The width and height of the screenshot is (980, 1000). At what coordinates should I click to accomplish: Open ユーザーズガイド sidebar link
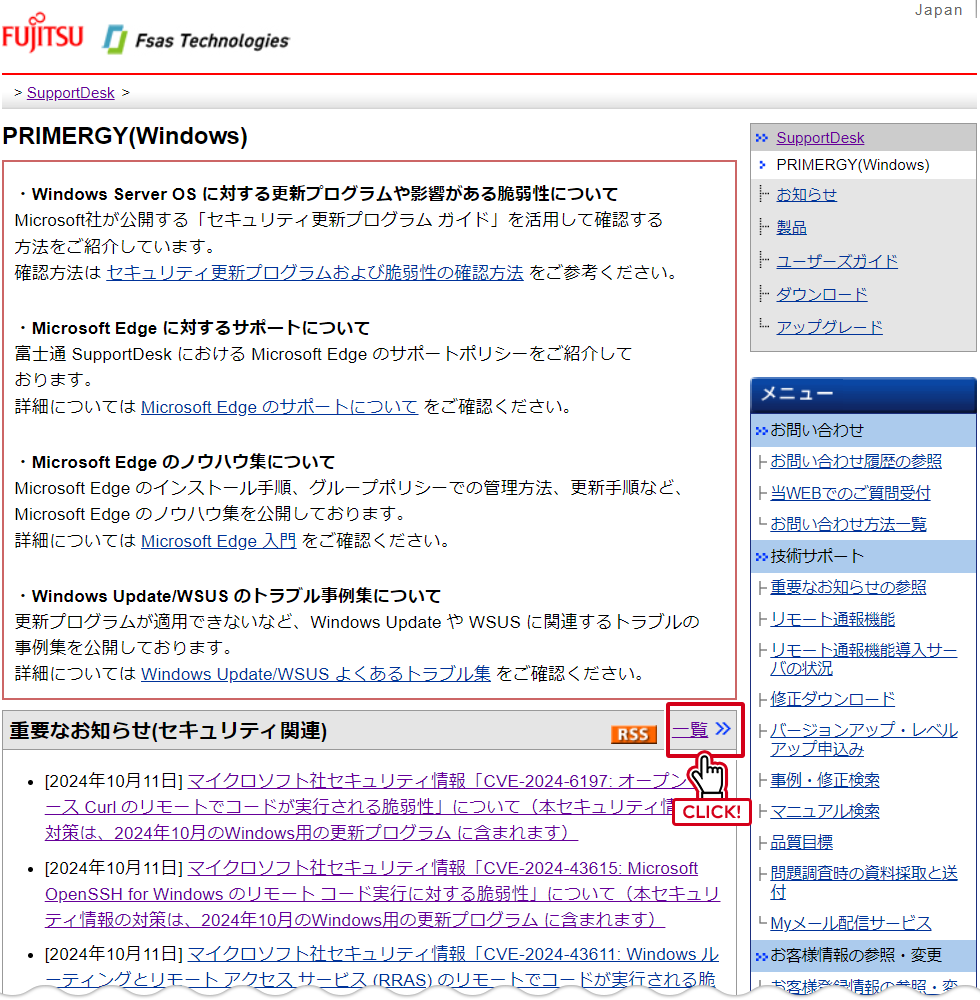click(x=837, y=261)
